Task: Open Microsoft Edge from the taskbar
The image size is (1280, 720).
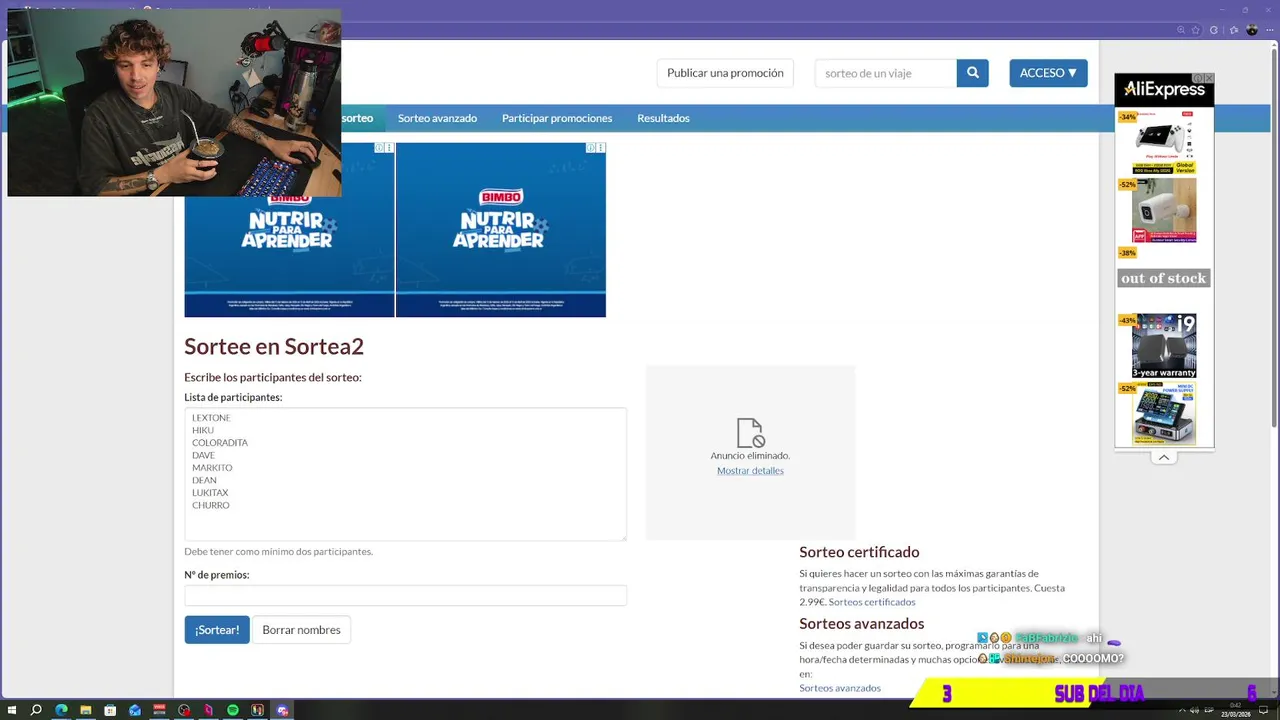Action: [x=61, y=710]
